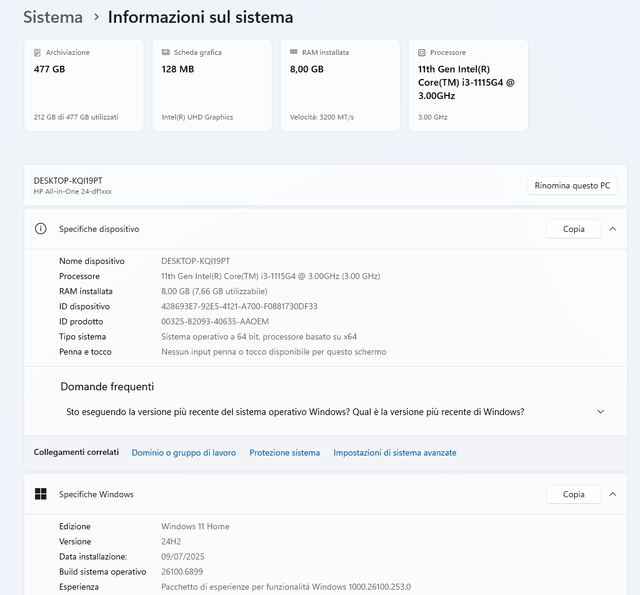
Task: Collapse the Specifiche dispositivo section
Action: [612, 229]
